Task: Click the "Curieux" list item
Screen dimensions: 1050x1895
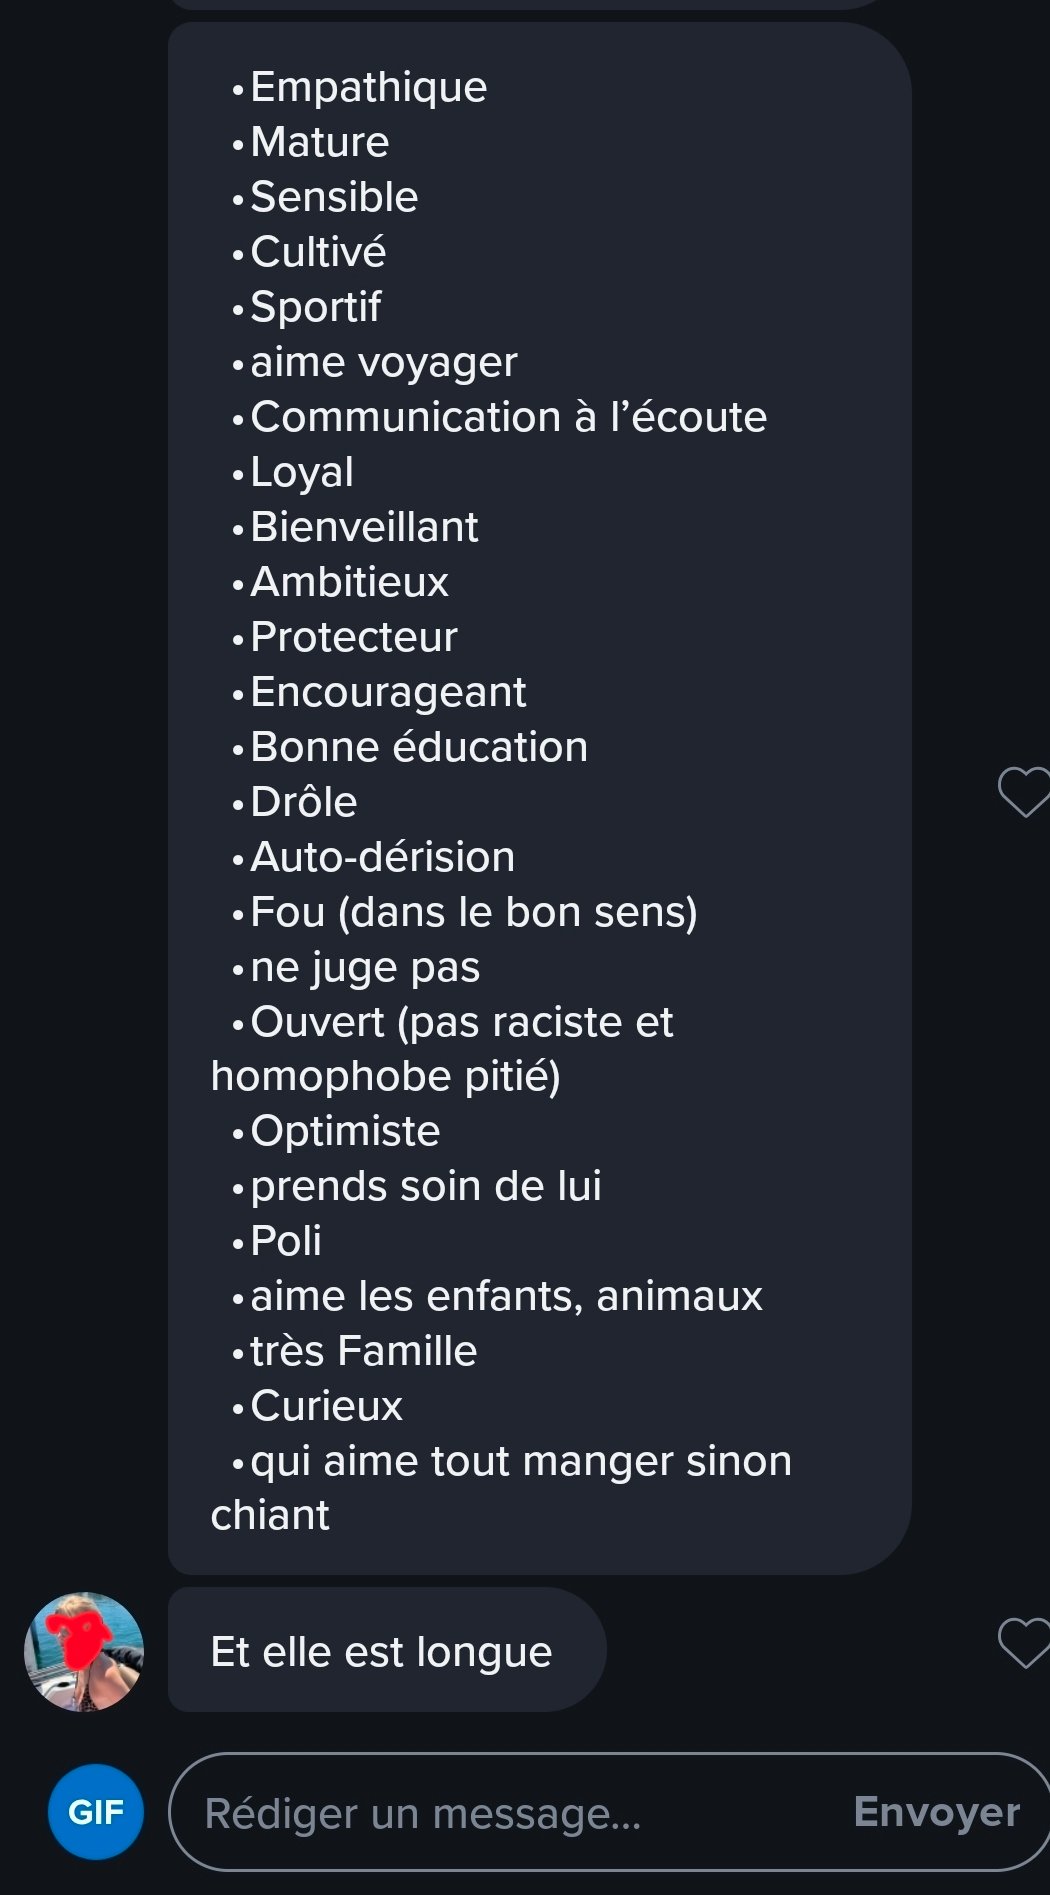Action: click(326, 1406)
